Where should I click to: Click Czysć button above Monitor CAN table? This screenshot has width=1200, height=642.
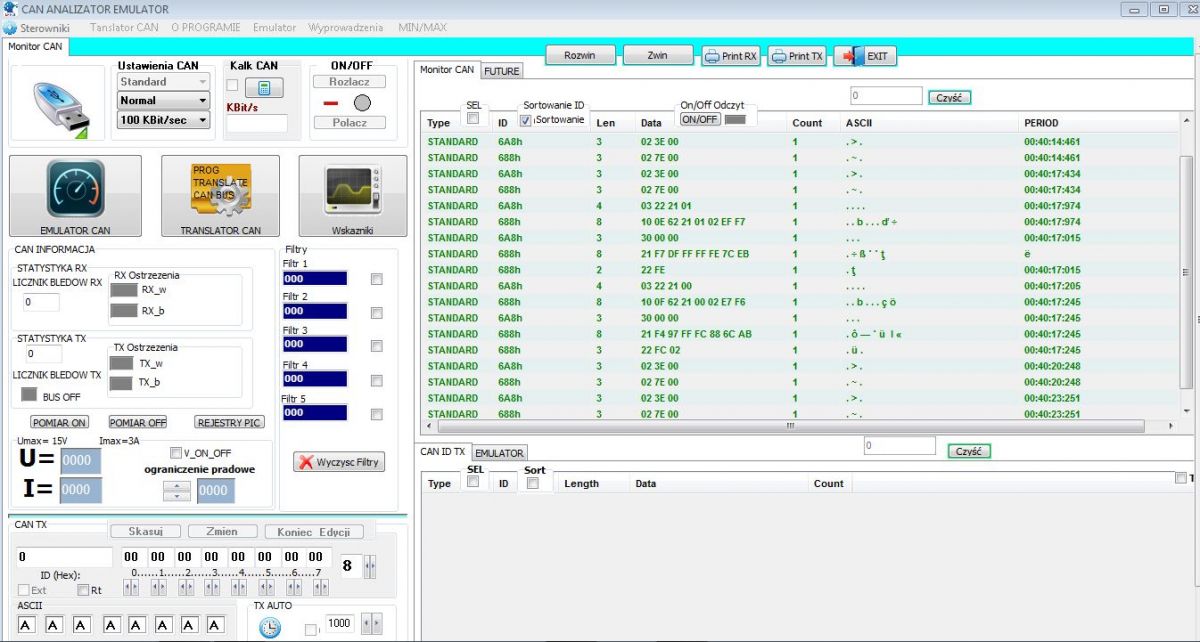(950, 97)
